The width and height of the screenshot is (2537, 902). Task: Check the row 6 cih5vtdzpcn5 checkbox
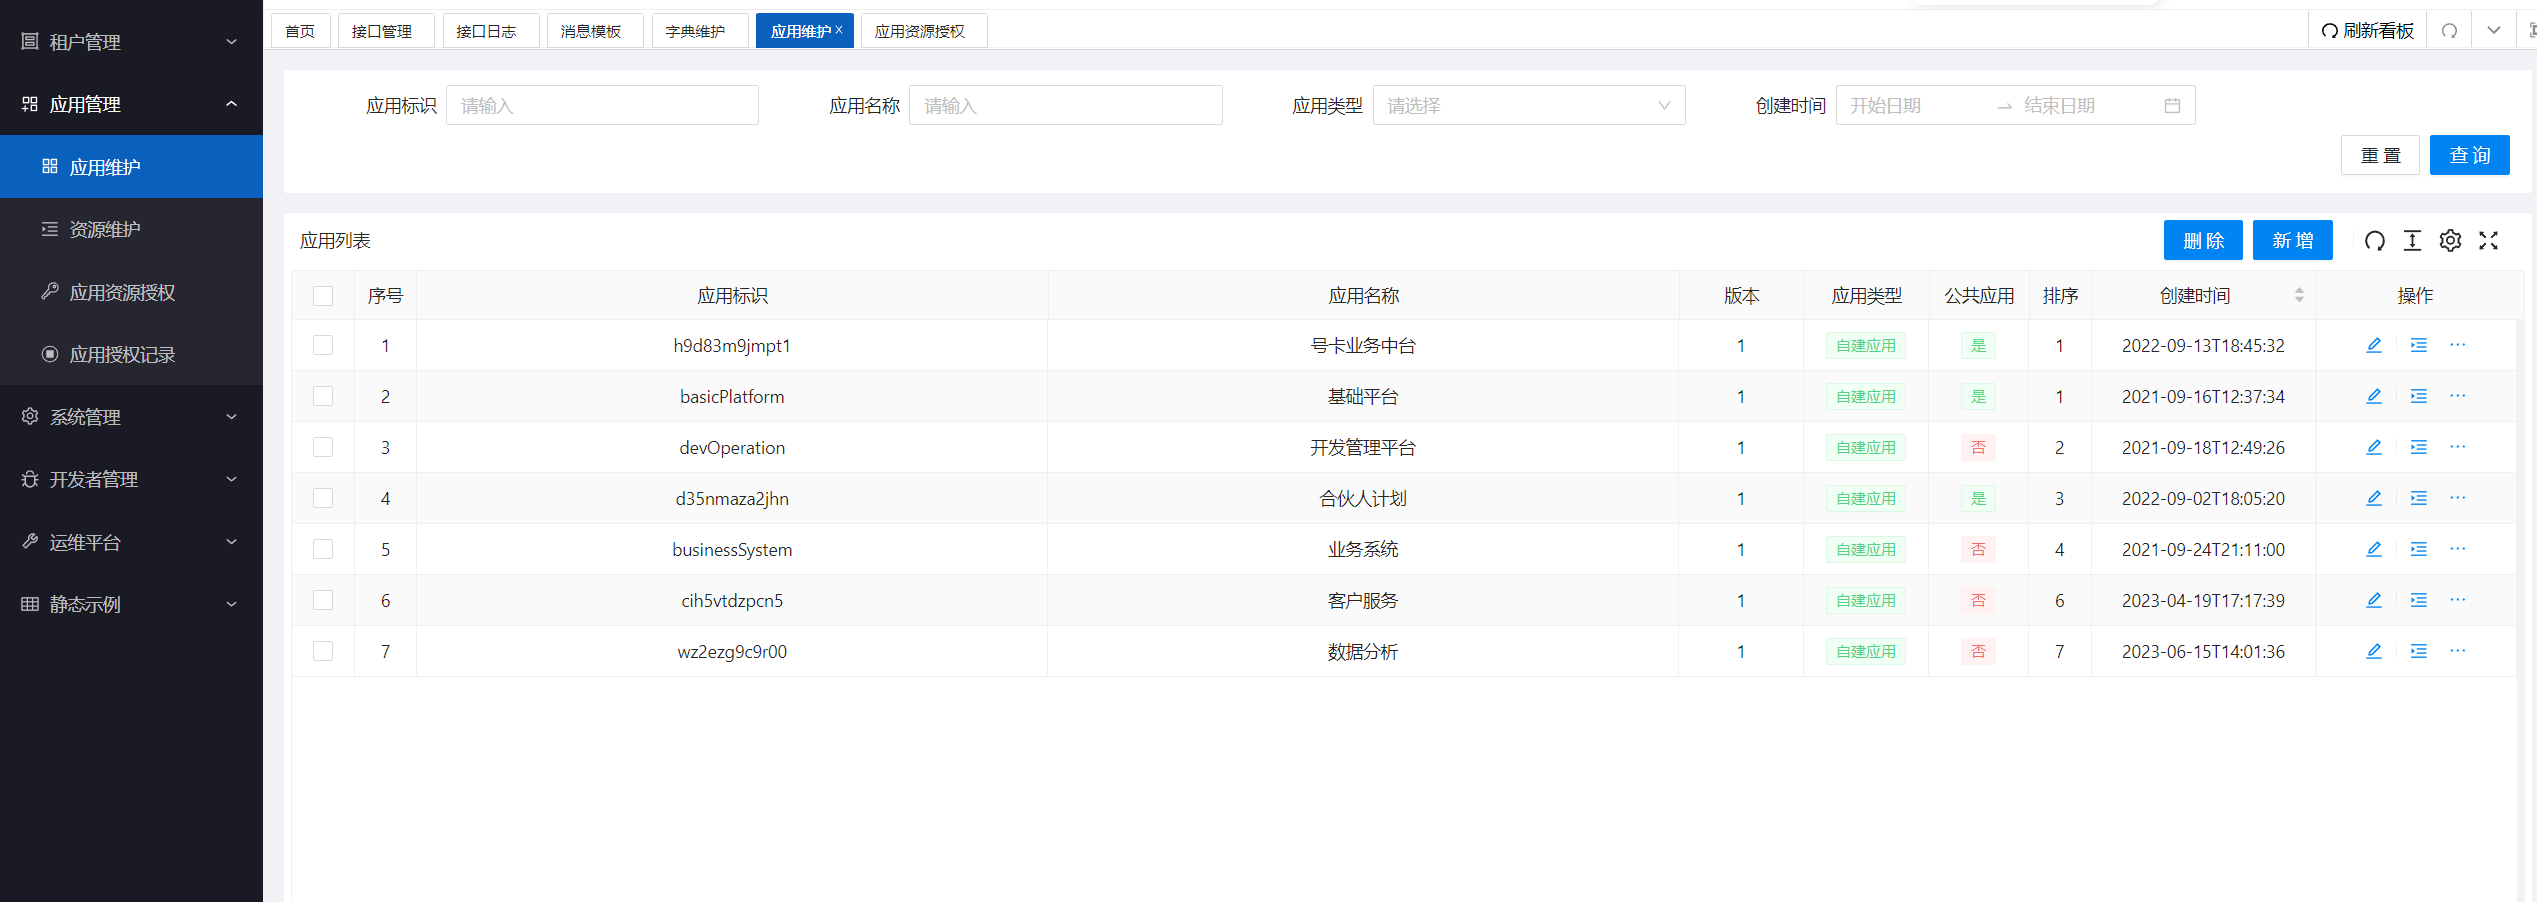point(323,600)
